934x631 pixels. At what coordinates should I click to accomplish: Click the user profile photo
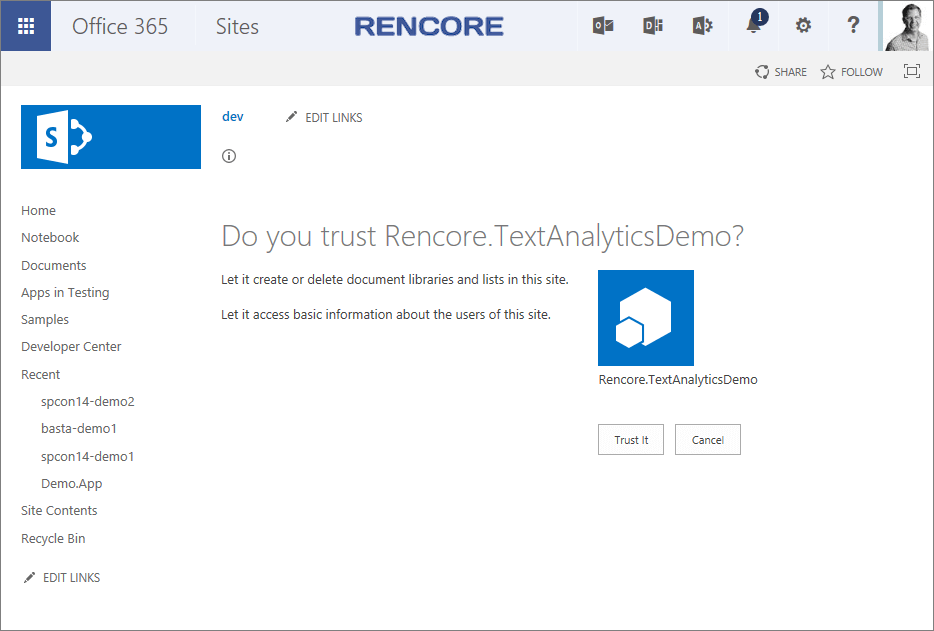click(x=906, y=26)
